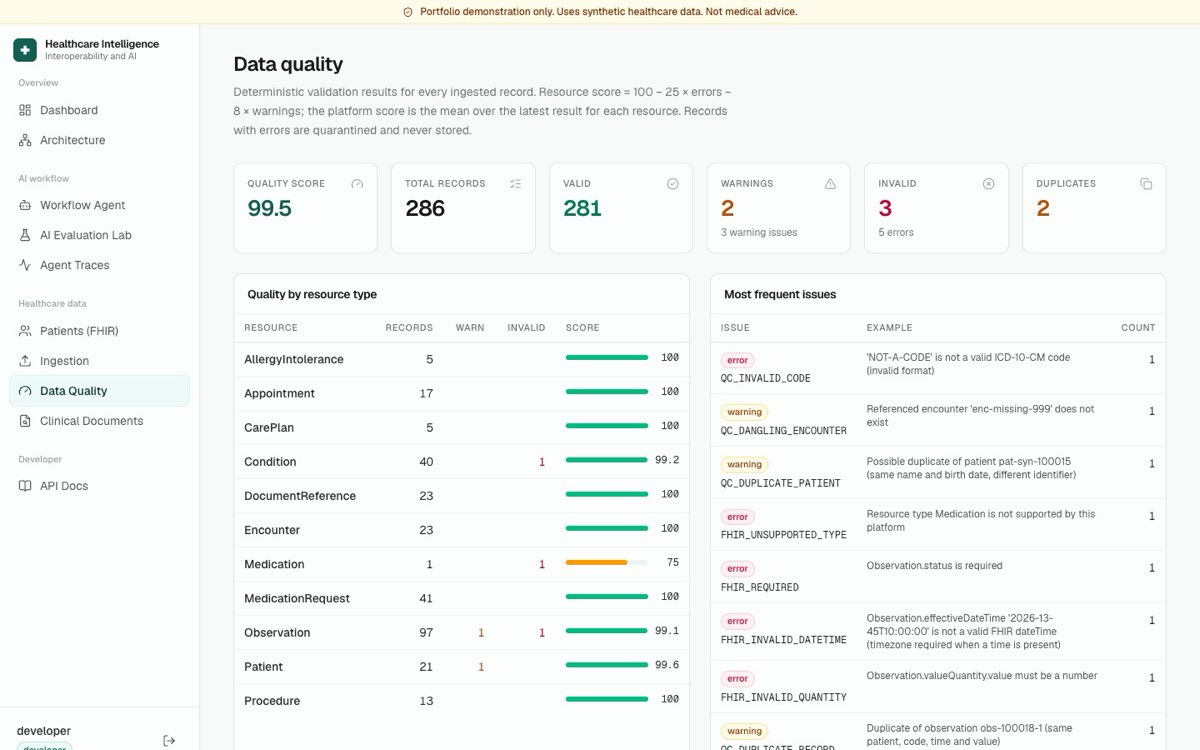1200x750 pixels.
Task: Click the Clinical Documents file icon
Action: click(25, 421)
